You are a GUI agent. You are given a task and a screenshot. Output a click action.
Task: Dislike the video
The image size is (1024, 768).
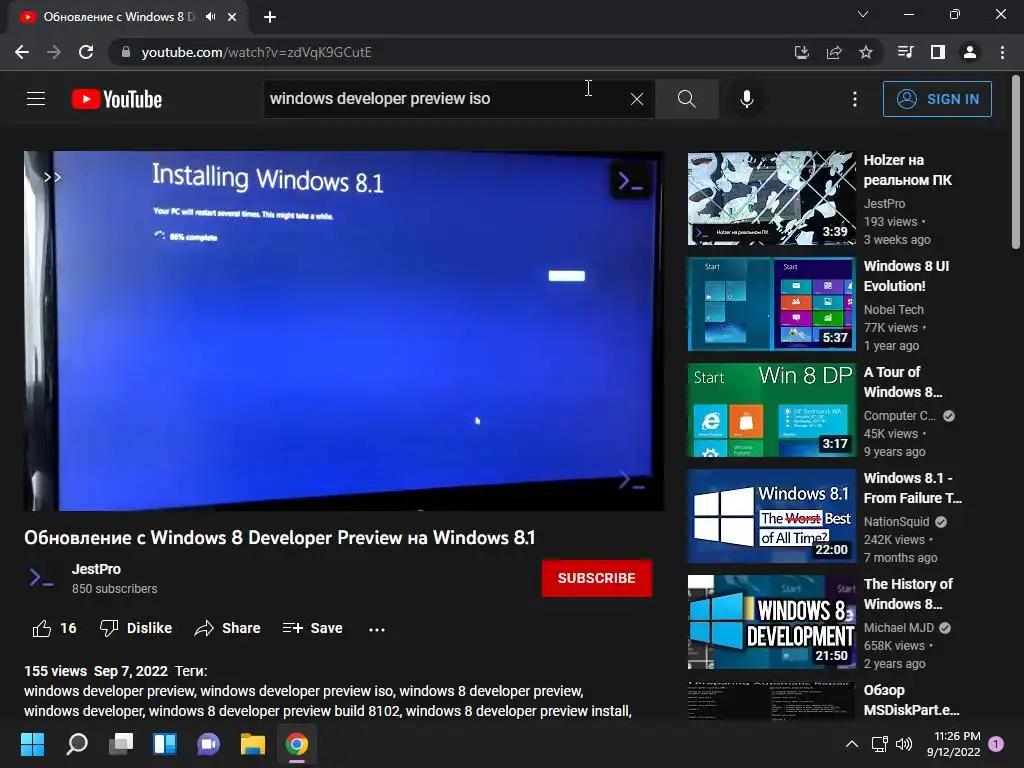pyautogui.click(x=136, y=628)
